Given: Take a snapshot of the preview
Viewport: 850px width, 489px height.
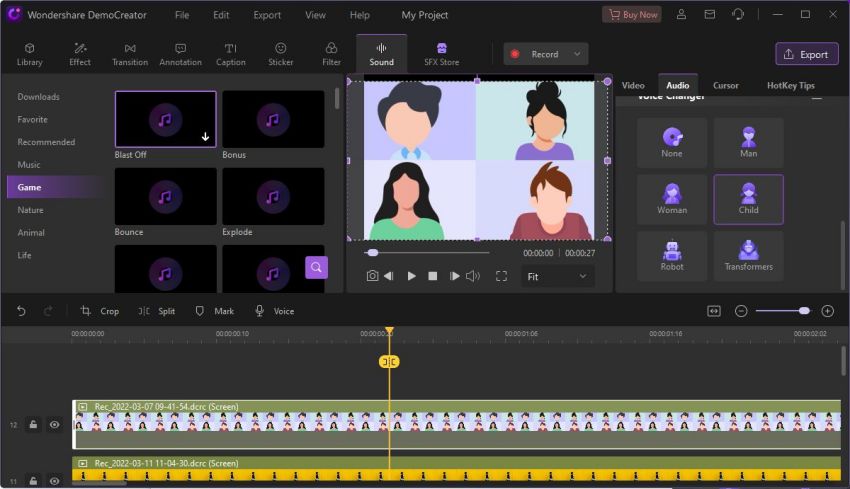Looking at the screenshot, I should 372,276.
